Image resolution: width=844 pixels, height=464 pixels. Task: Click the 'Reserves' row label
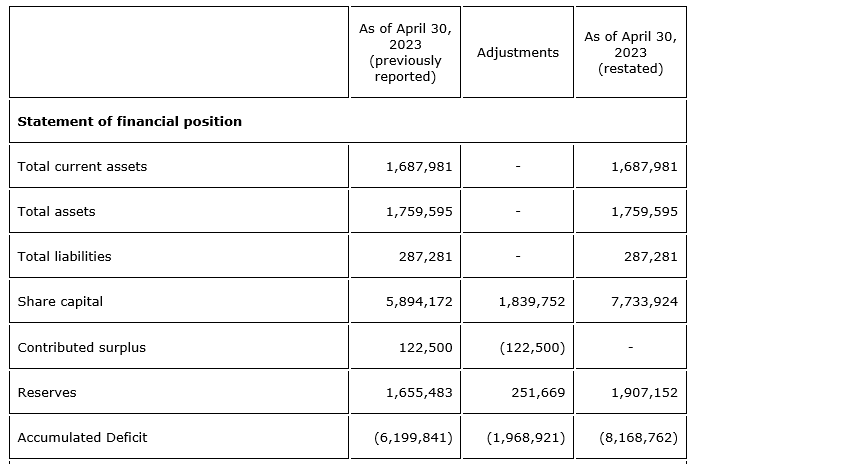click(47, 393)
